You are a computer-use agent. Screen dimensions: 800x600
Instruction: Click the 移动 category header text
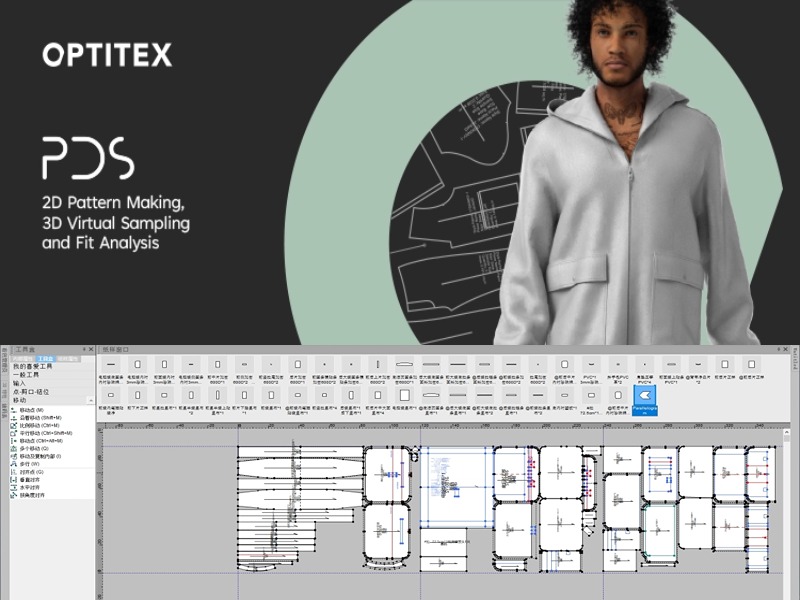[x=19, y=401]
